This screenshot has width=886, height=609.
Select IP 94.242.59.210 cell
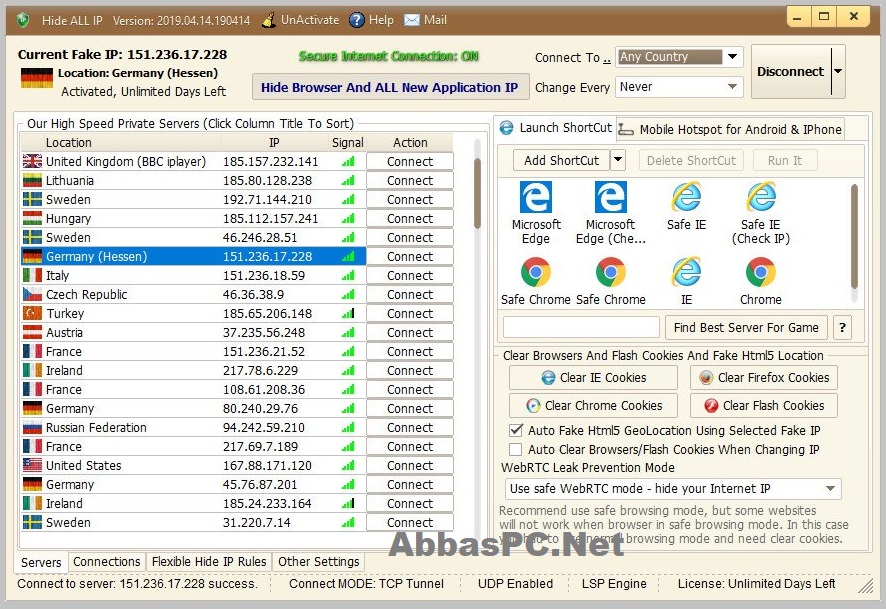pos(274,428)
